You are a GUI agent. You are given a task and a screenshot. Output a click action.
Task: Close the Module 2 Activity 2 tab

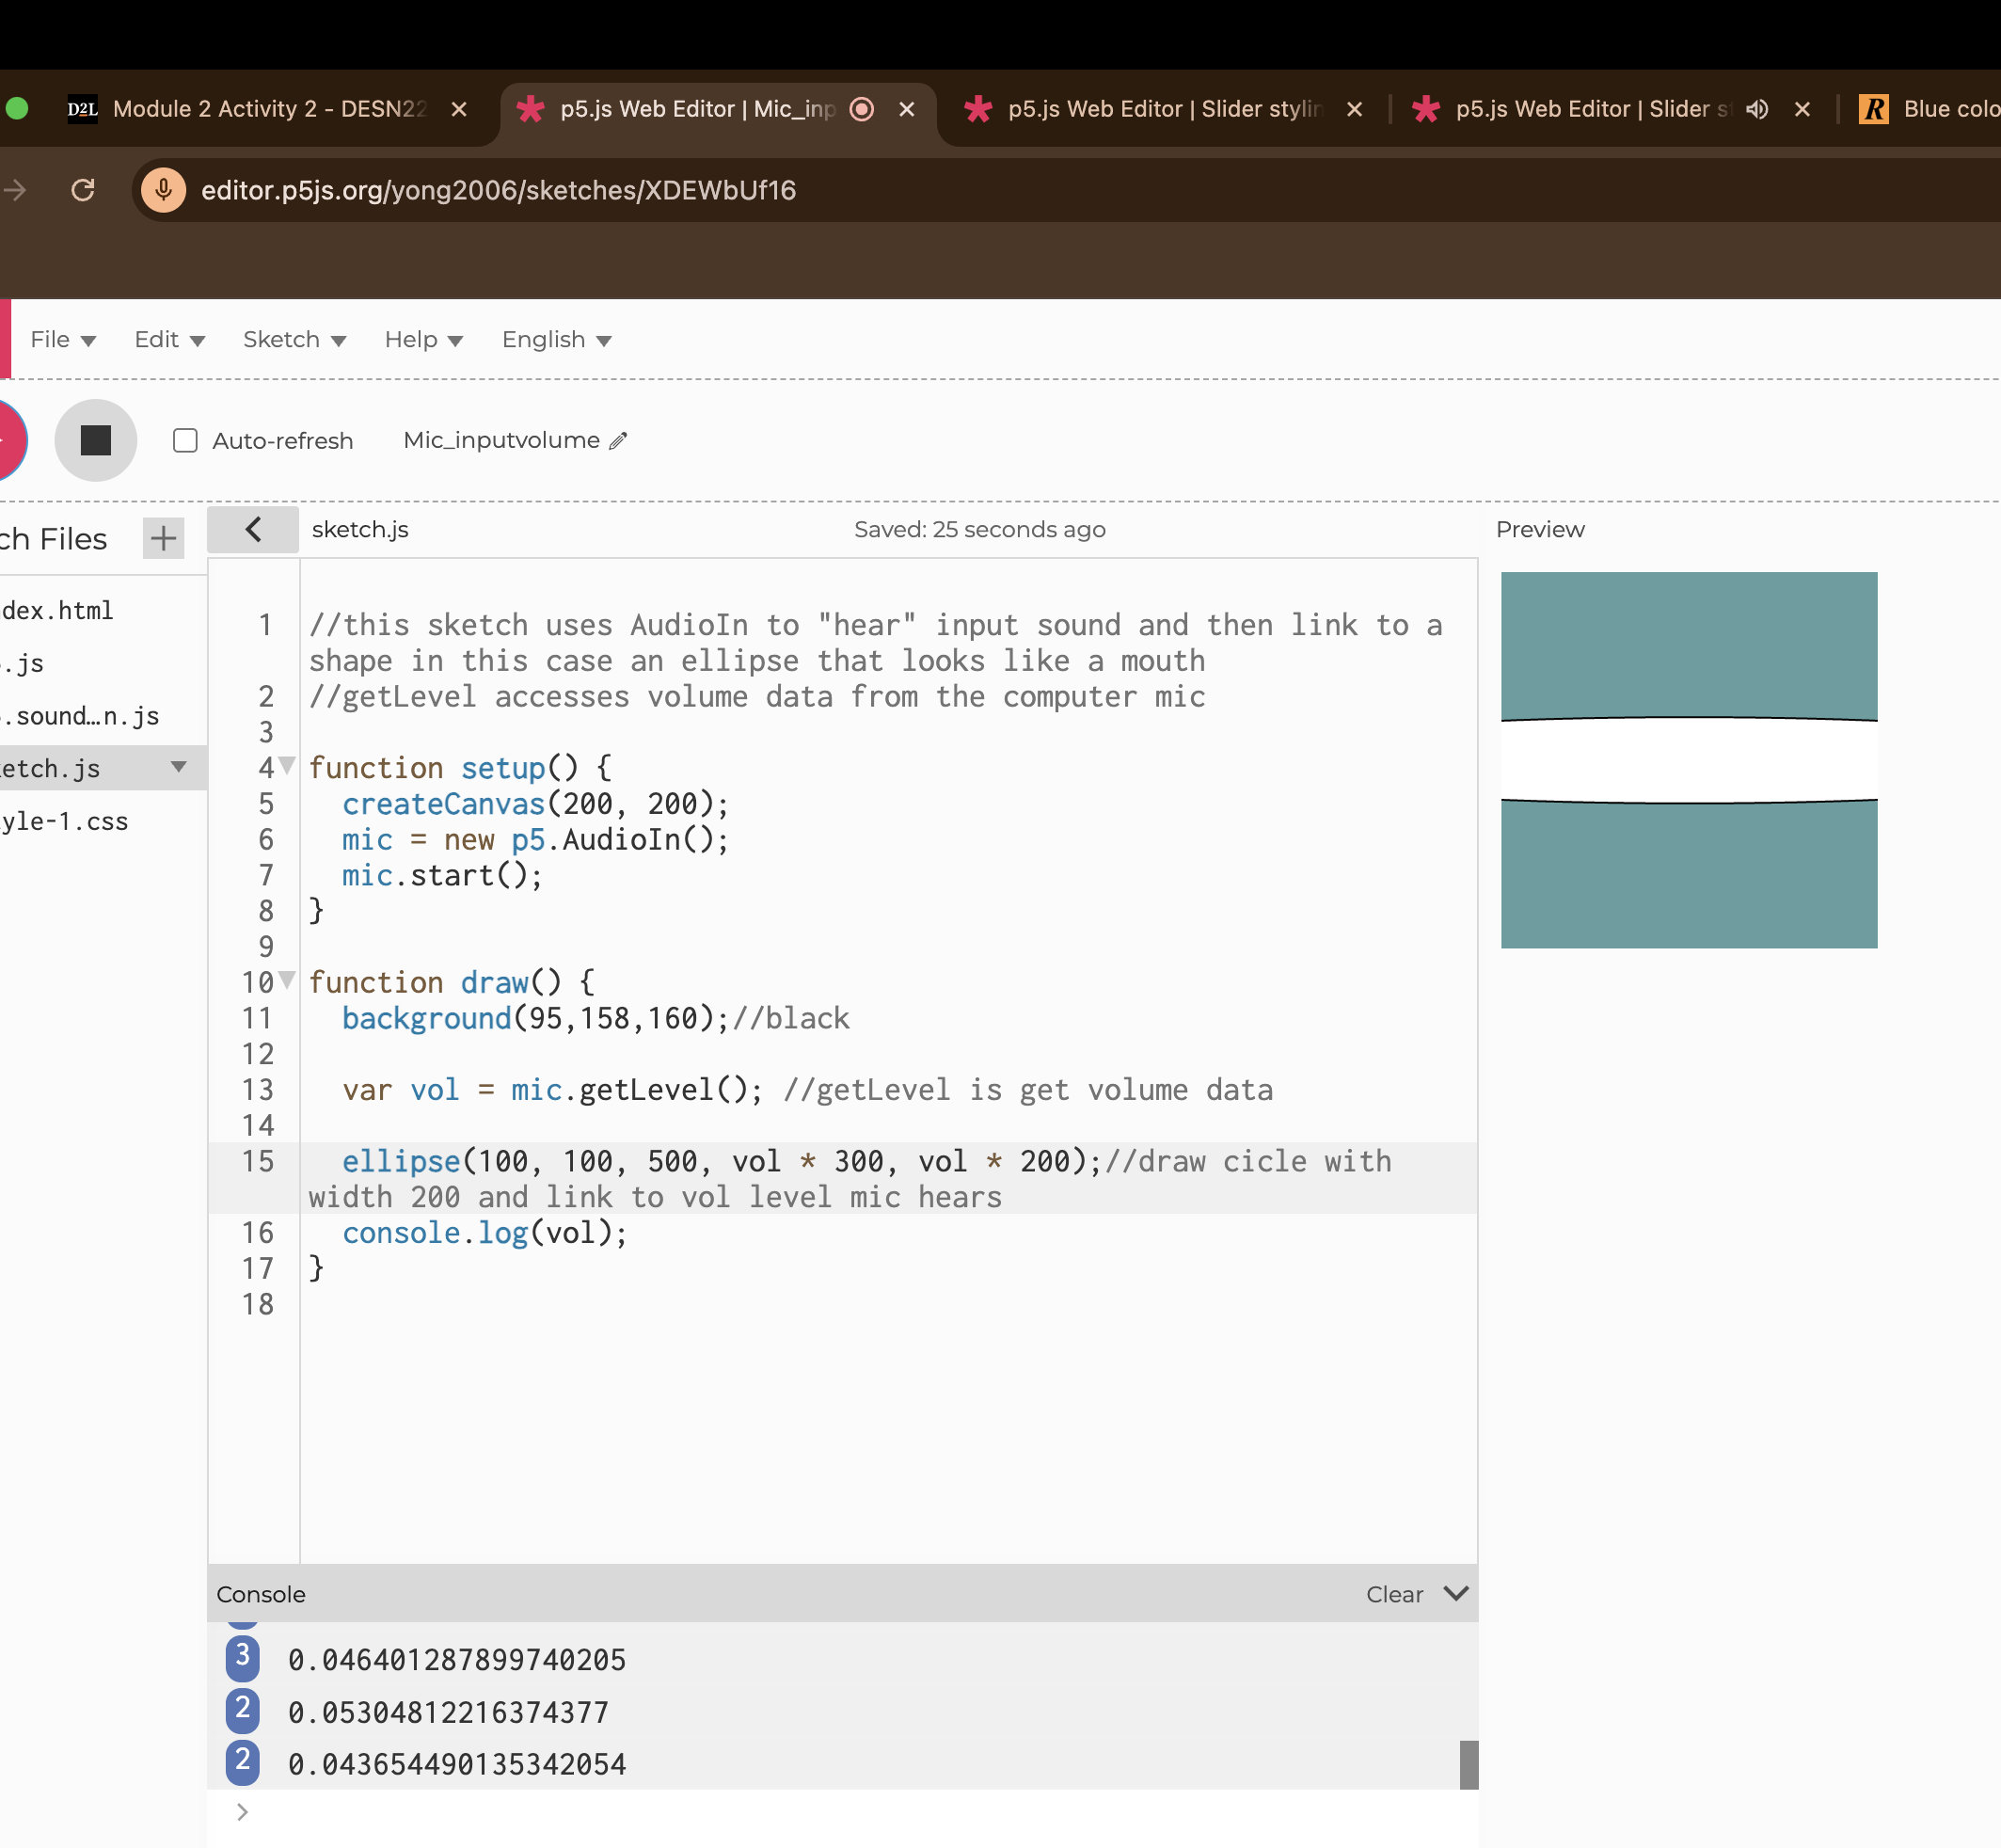click(459, 109)
